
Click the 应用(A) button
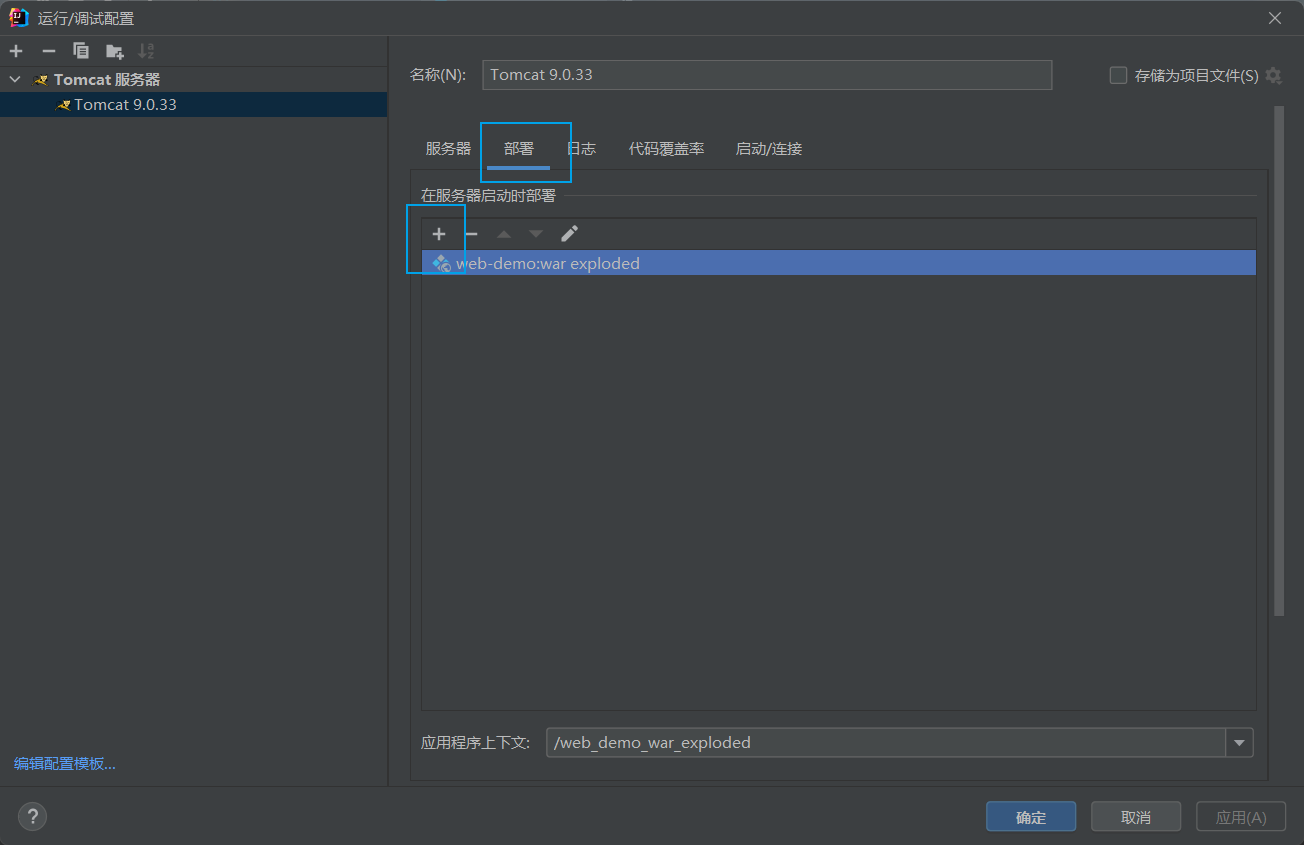[1241, 817]
